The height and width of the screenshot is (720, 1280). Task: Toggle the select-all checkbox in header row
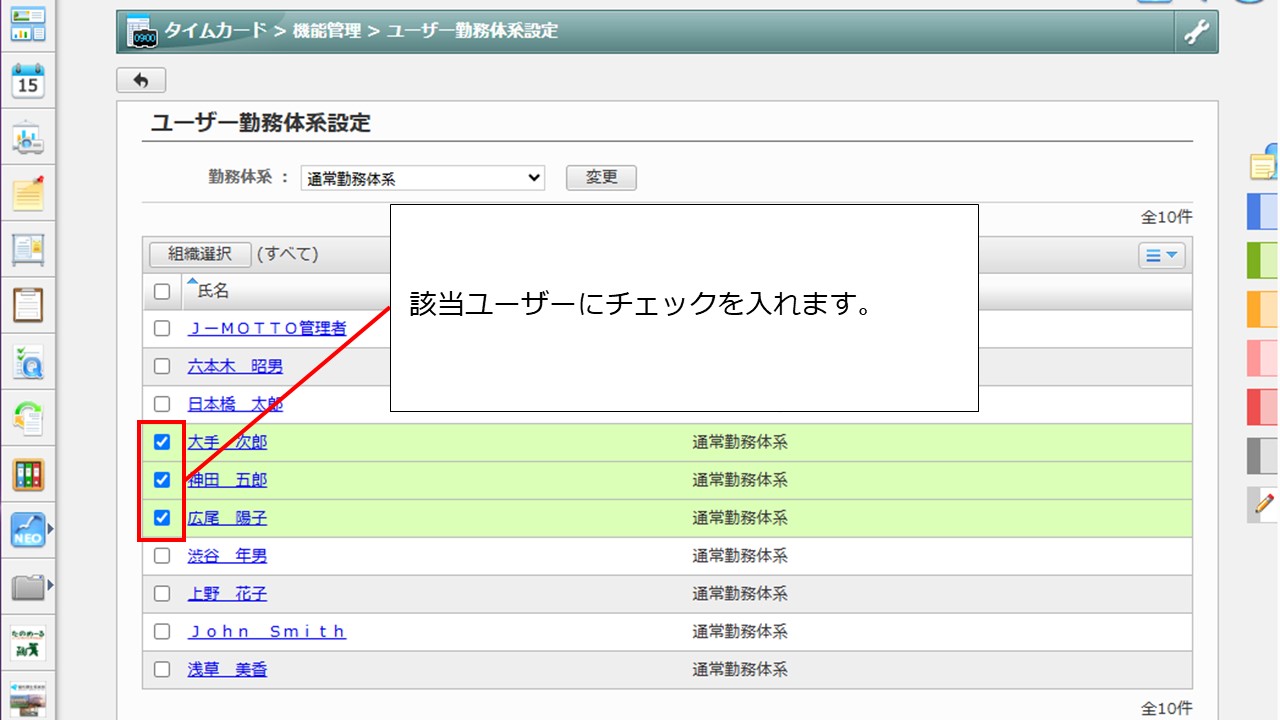[x=162, y=291]
